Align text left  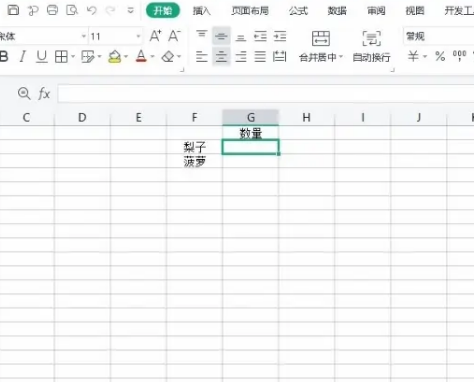[x=202, y=57]
